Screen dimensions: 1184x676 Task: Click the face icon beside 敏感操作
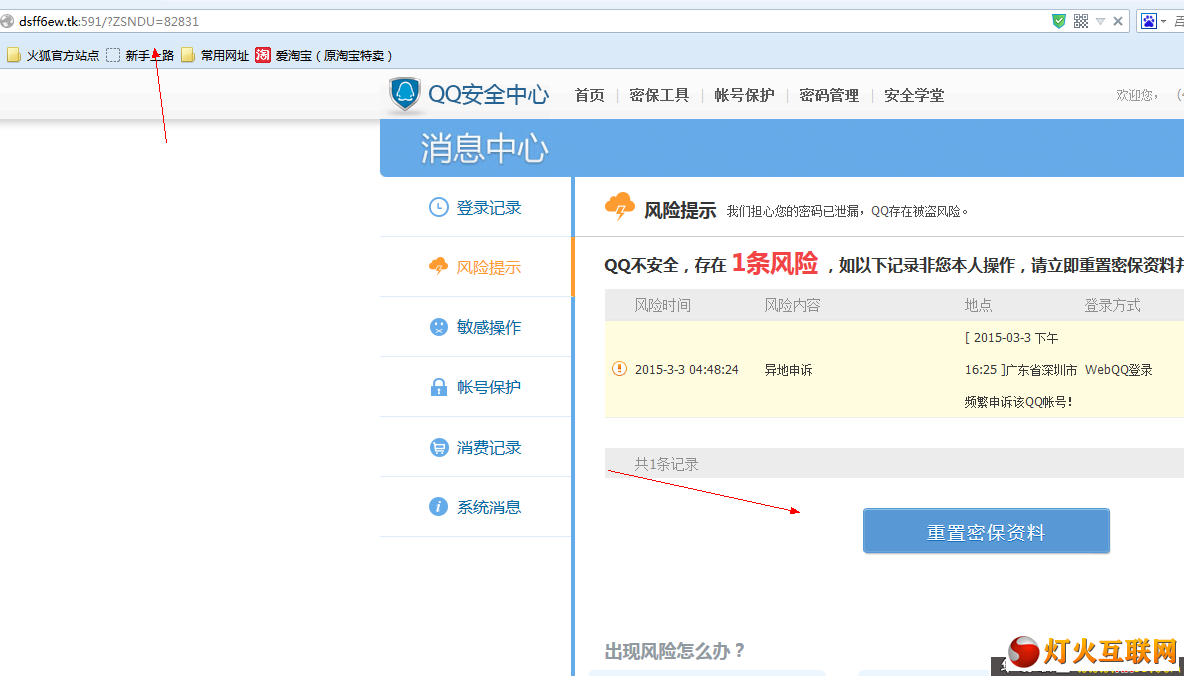coord(439,327)
